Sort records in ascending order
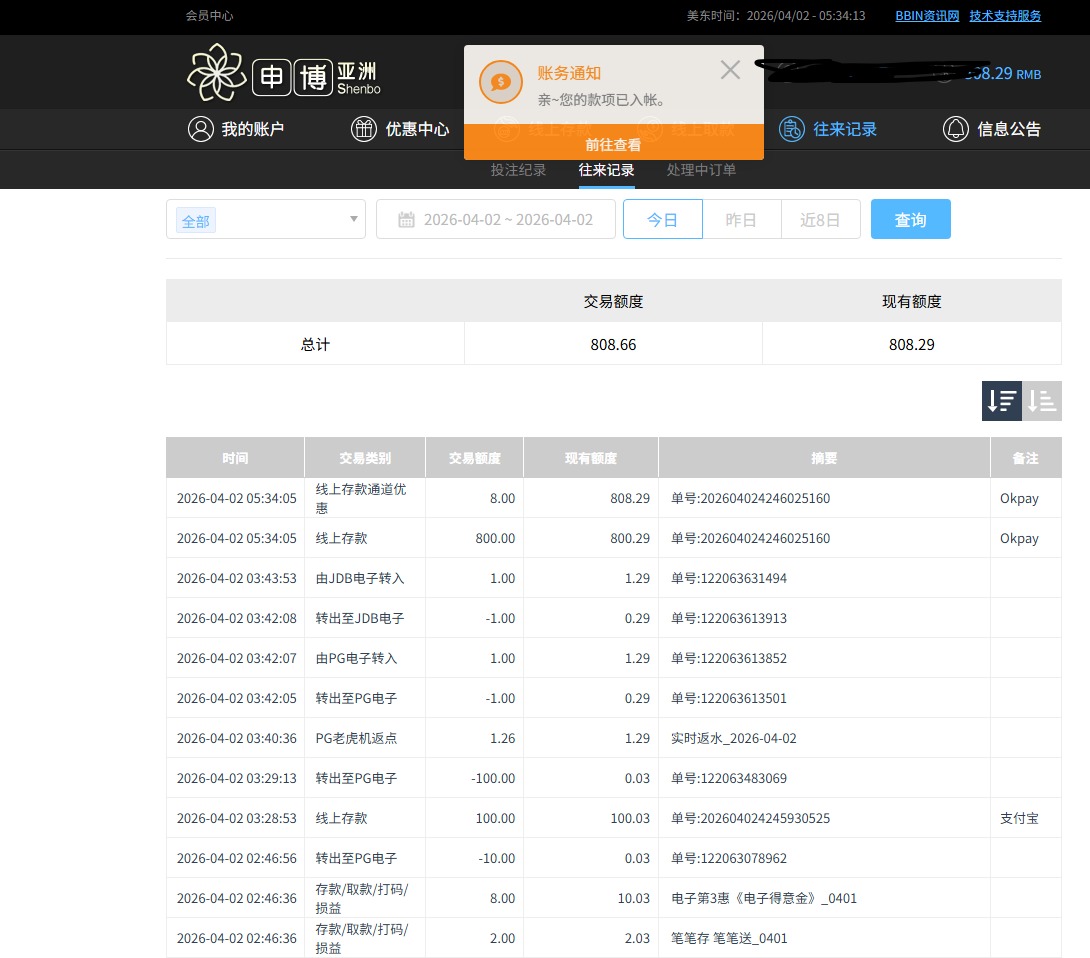The height and width of the screenshot is (958, 1090). [x=1042, y=401]
